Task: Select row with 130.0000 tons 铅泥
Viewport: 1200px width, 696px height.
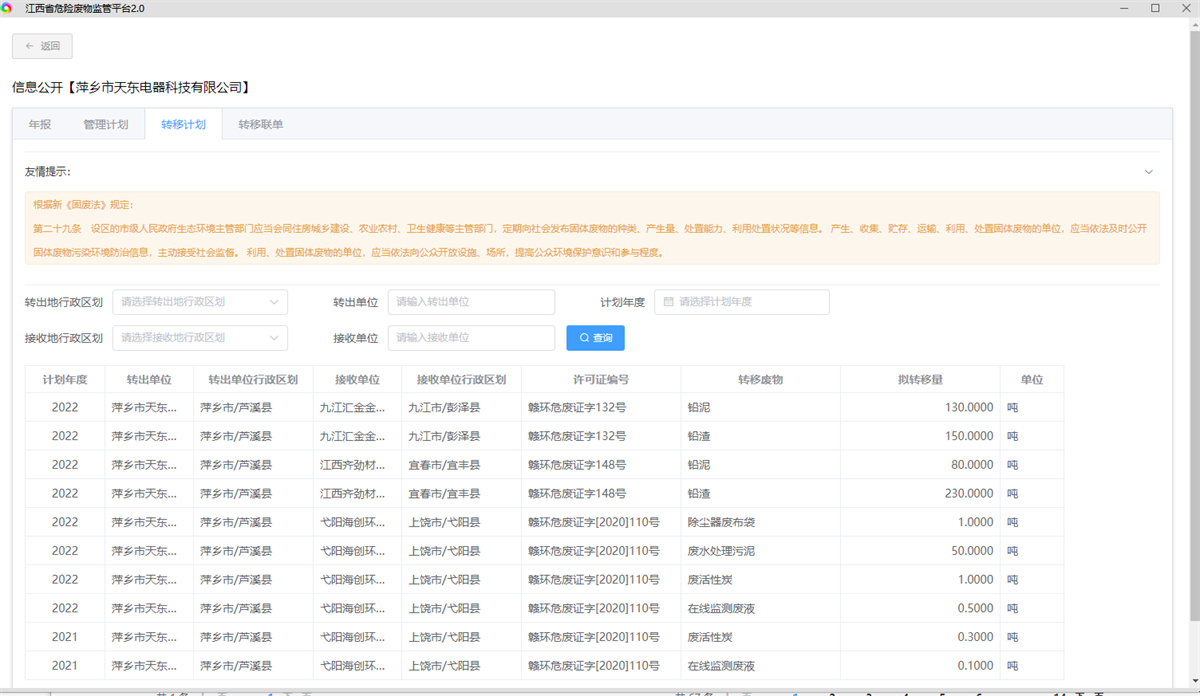Action: (x=544, y=408)
